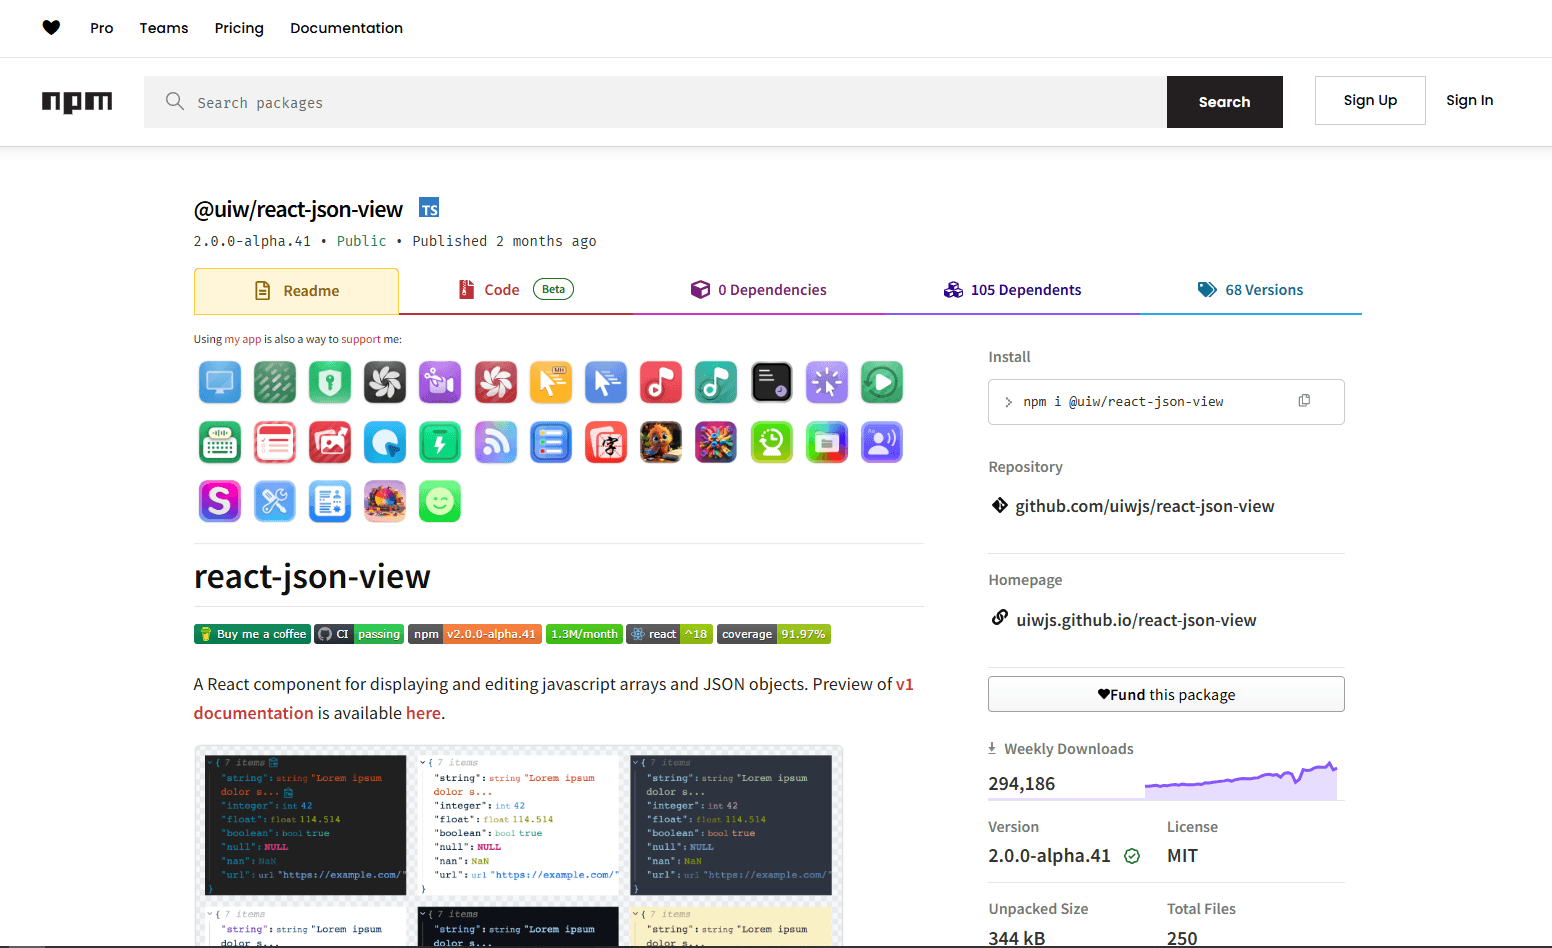This screenshot has width=1552, height=948.
Task: Click the Sign Up button
Action: click(1370, 100)
